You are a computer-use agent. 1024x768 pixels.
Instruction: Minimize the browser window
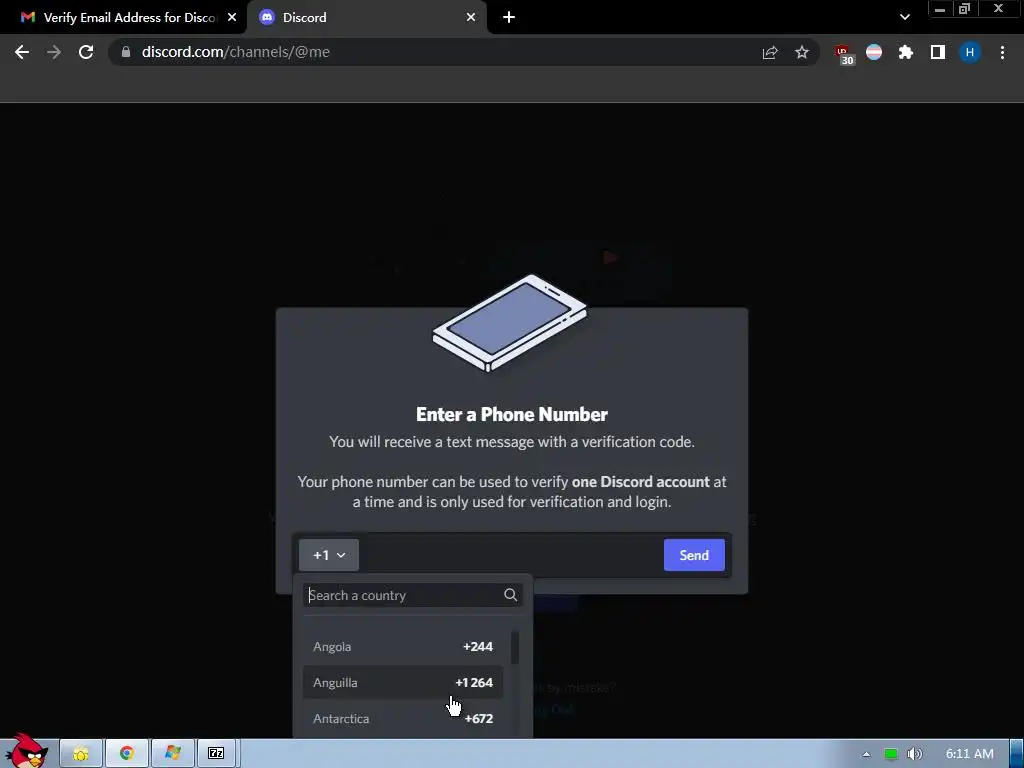pos(939,9)
